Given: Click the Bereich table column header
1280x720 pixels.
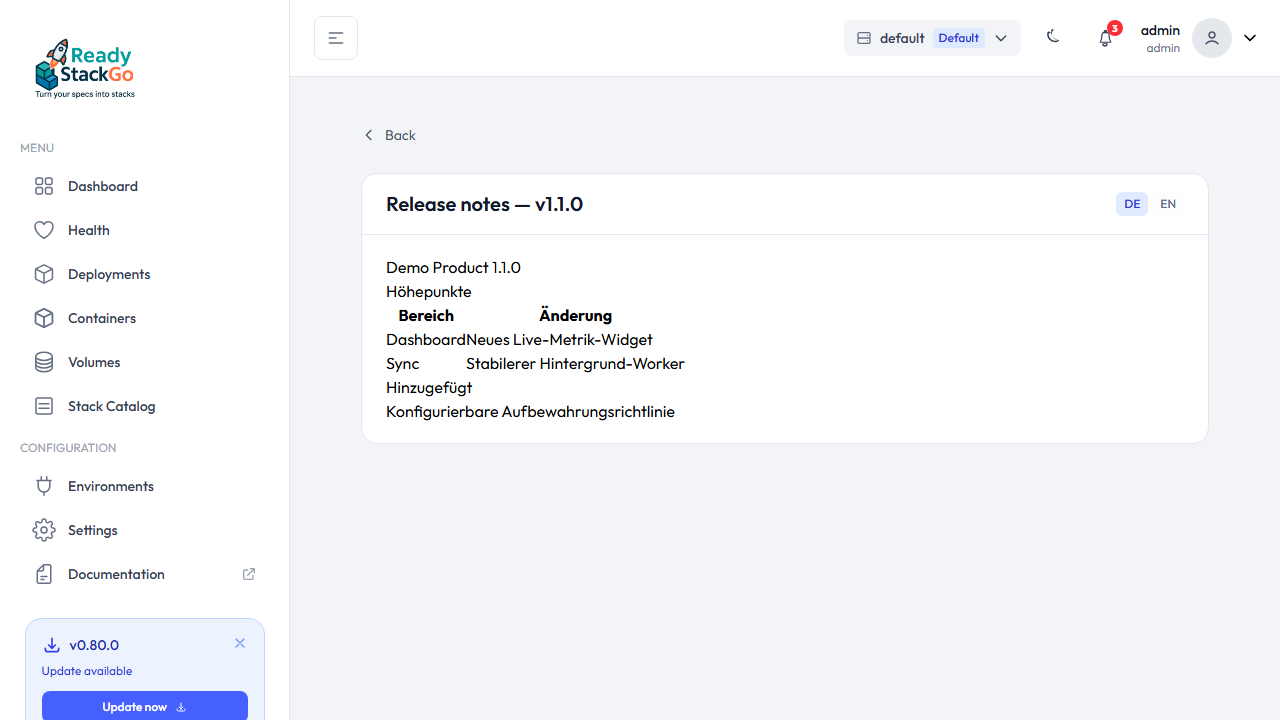Looking at the screenshot, I should [426, 315].
